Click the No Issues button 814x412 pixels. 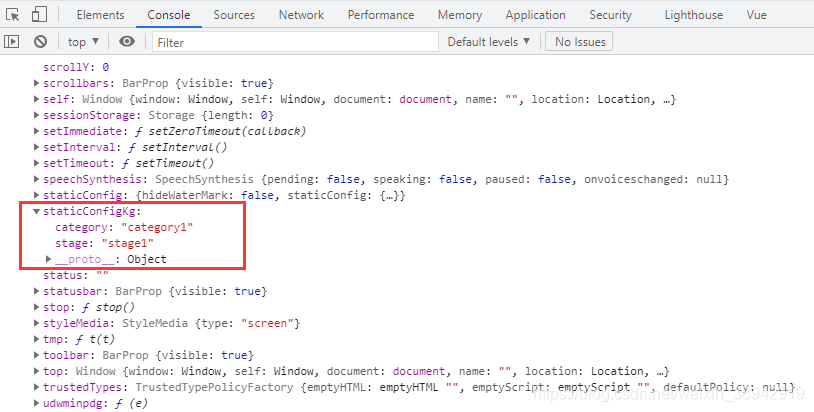(x=580, y=42)
